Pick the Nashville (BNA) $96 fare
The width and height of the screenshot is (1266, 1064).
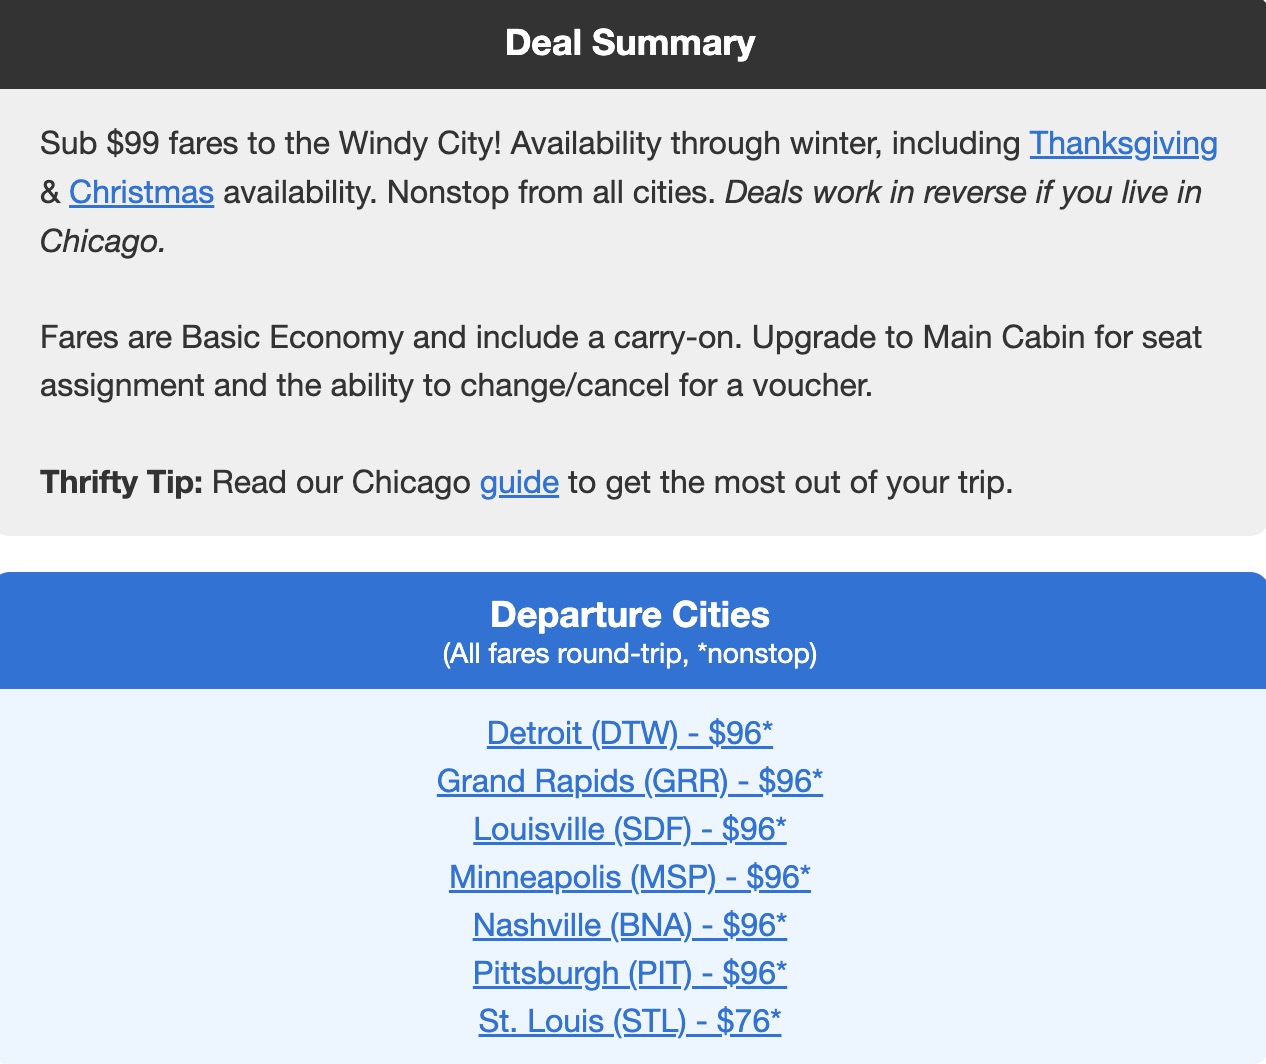click(x=630, y=925)
